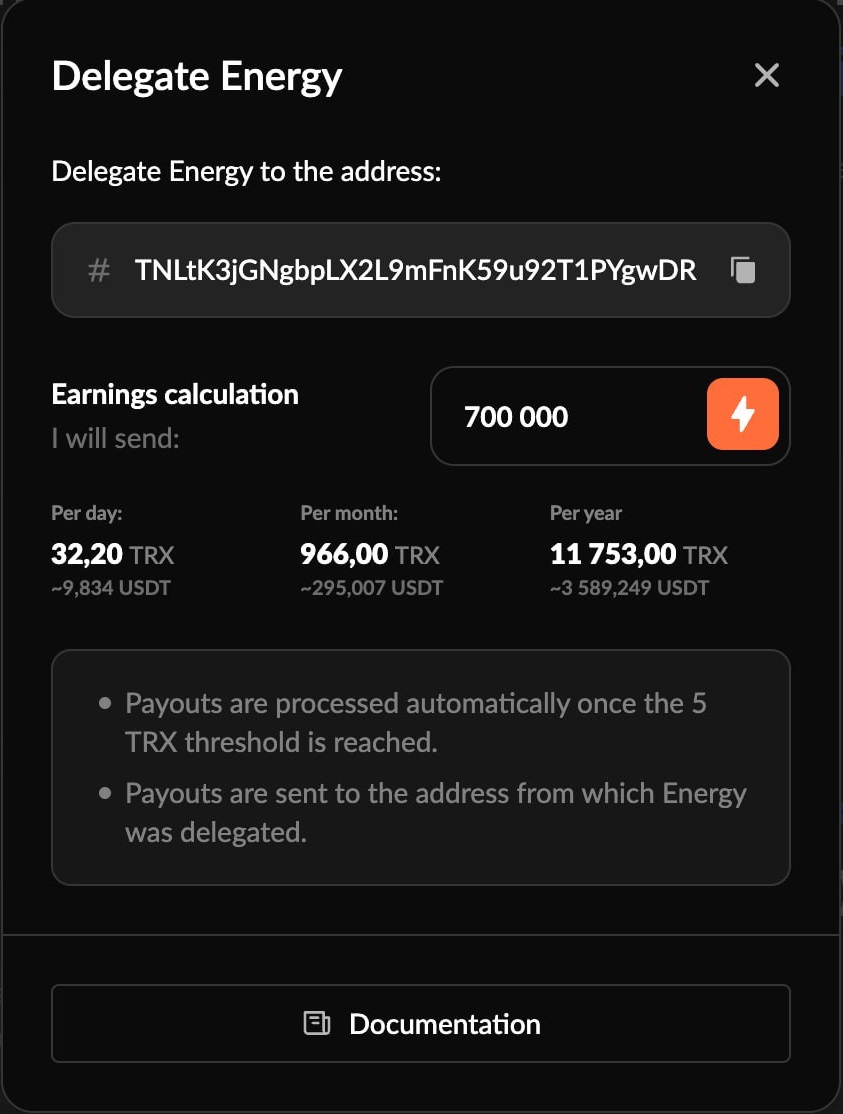The image size is (843, 1114).
Task: Click the ~295,007 USDT monthly estimate
Action: coord(371,588)
